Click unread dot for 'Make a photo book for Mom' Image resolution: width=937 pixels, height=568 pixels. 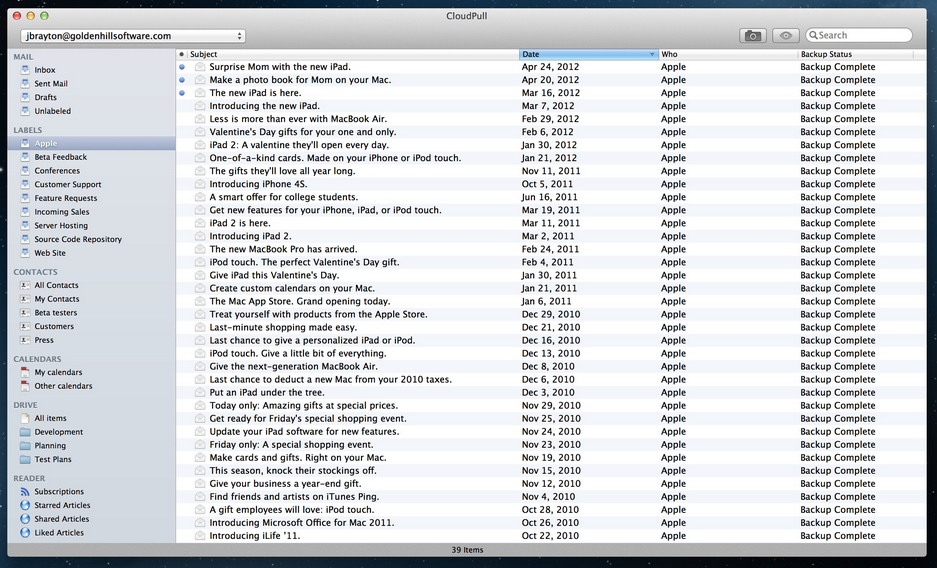[x=182, y=80]
